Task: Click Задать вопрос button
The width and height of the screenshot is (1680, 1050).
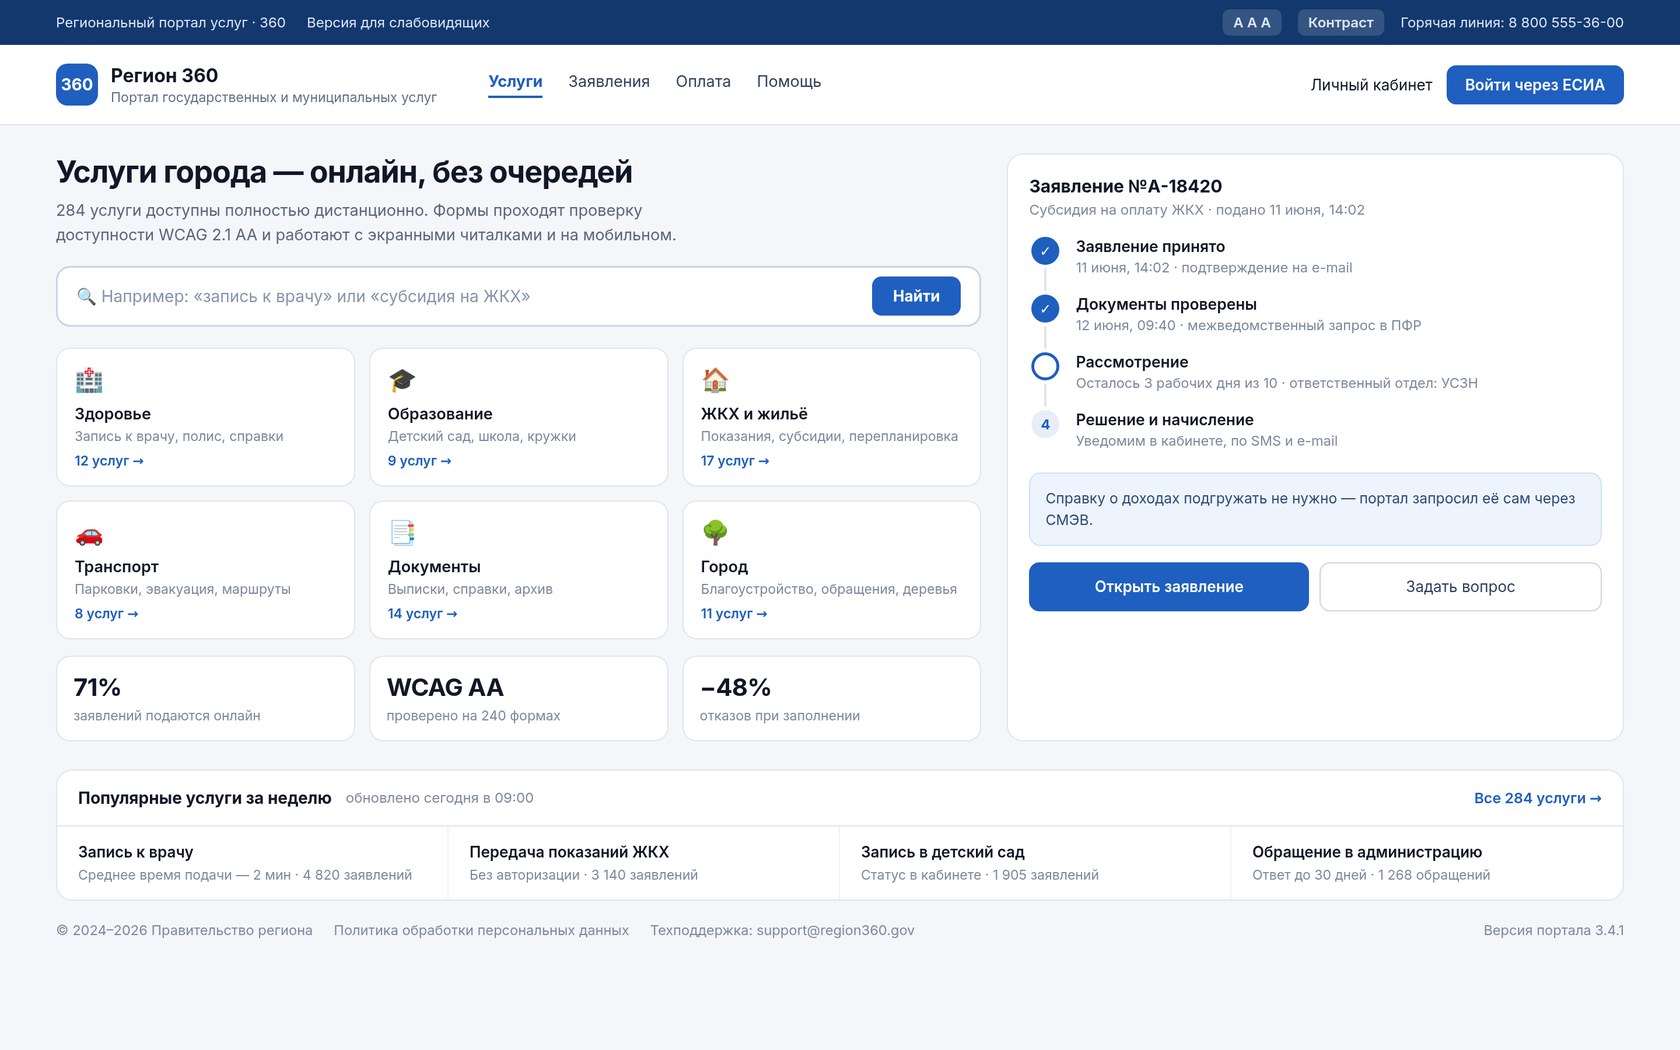Action: point(1460,587)
